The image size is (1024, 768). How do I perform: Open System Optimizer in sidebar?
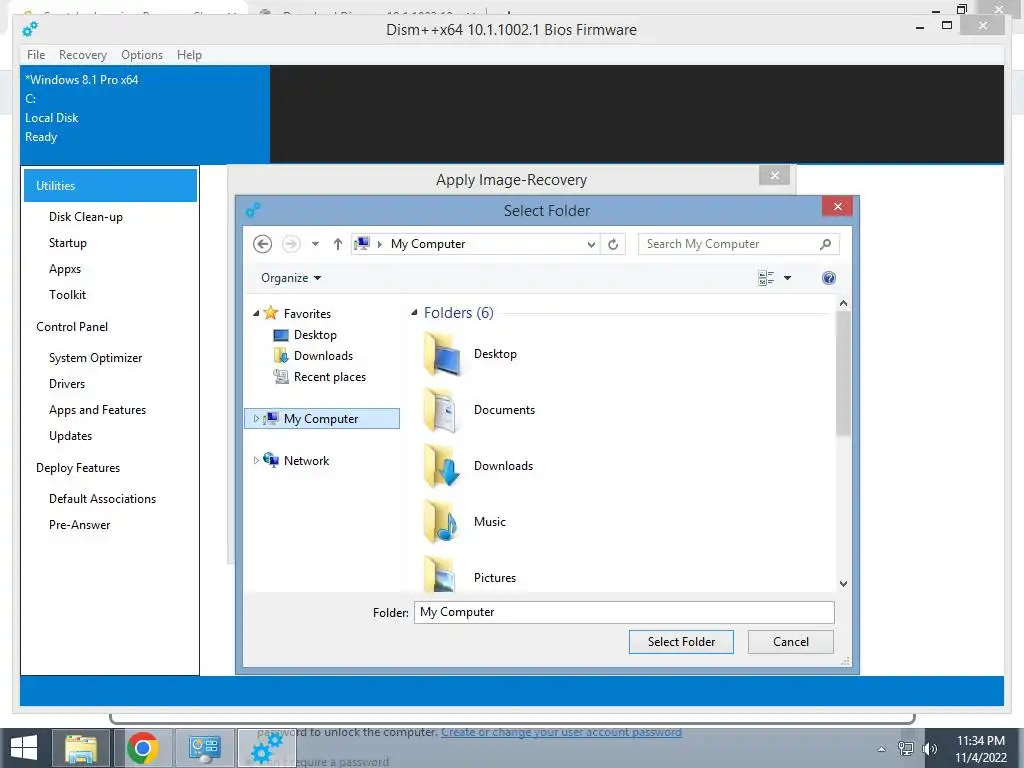[95, 358]
